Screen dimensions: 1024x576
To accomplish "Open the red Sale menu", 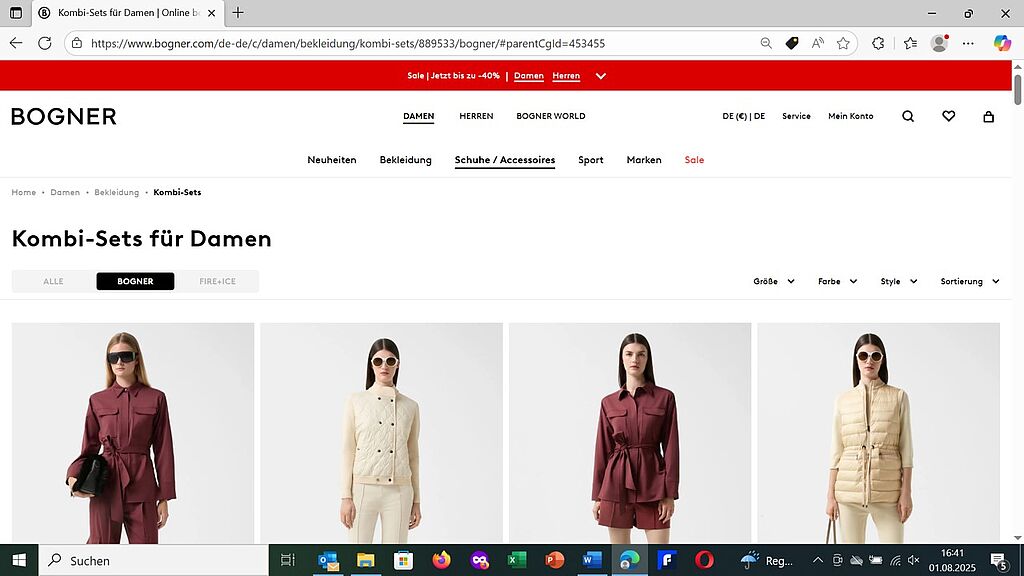I will pyautogui.click(x=694, y=160).
